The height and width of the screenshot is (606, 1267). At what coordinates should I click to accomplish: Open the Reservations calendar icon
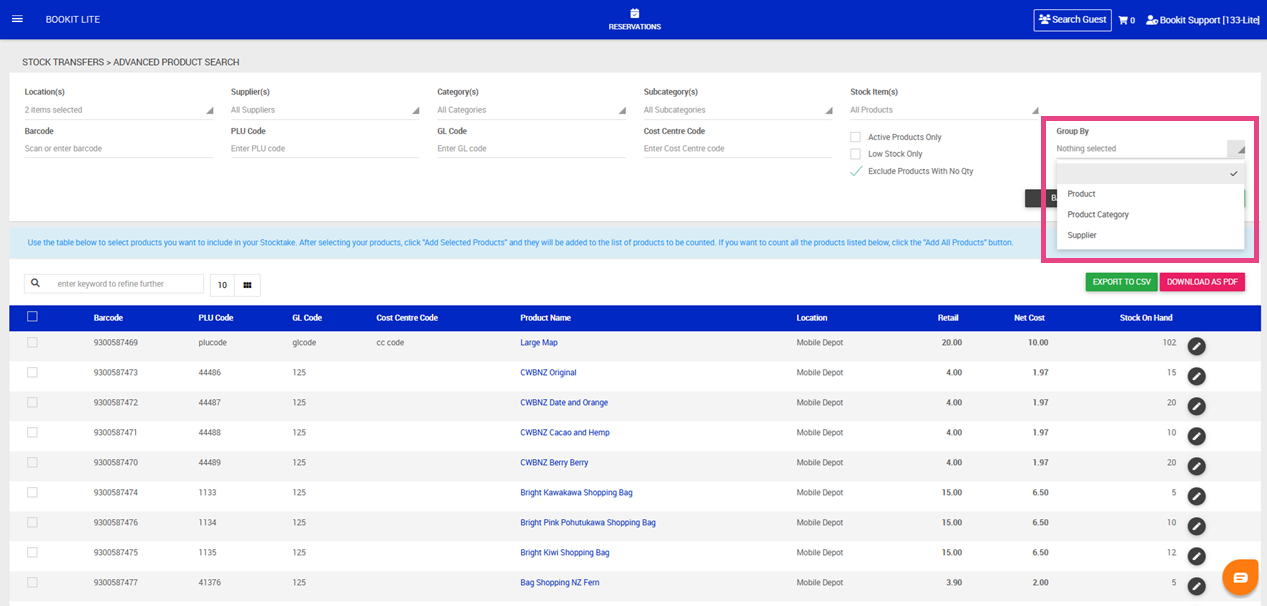[x=634, y=14]
